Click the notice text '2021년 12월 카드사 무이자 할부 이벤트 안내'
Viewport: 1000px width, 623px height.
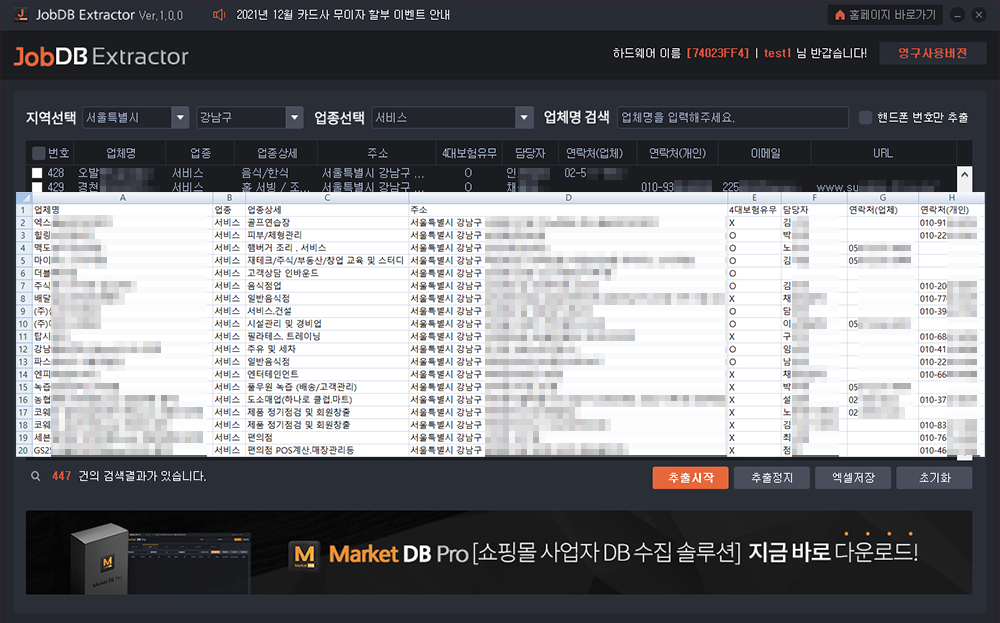[x=343, y=15]
